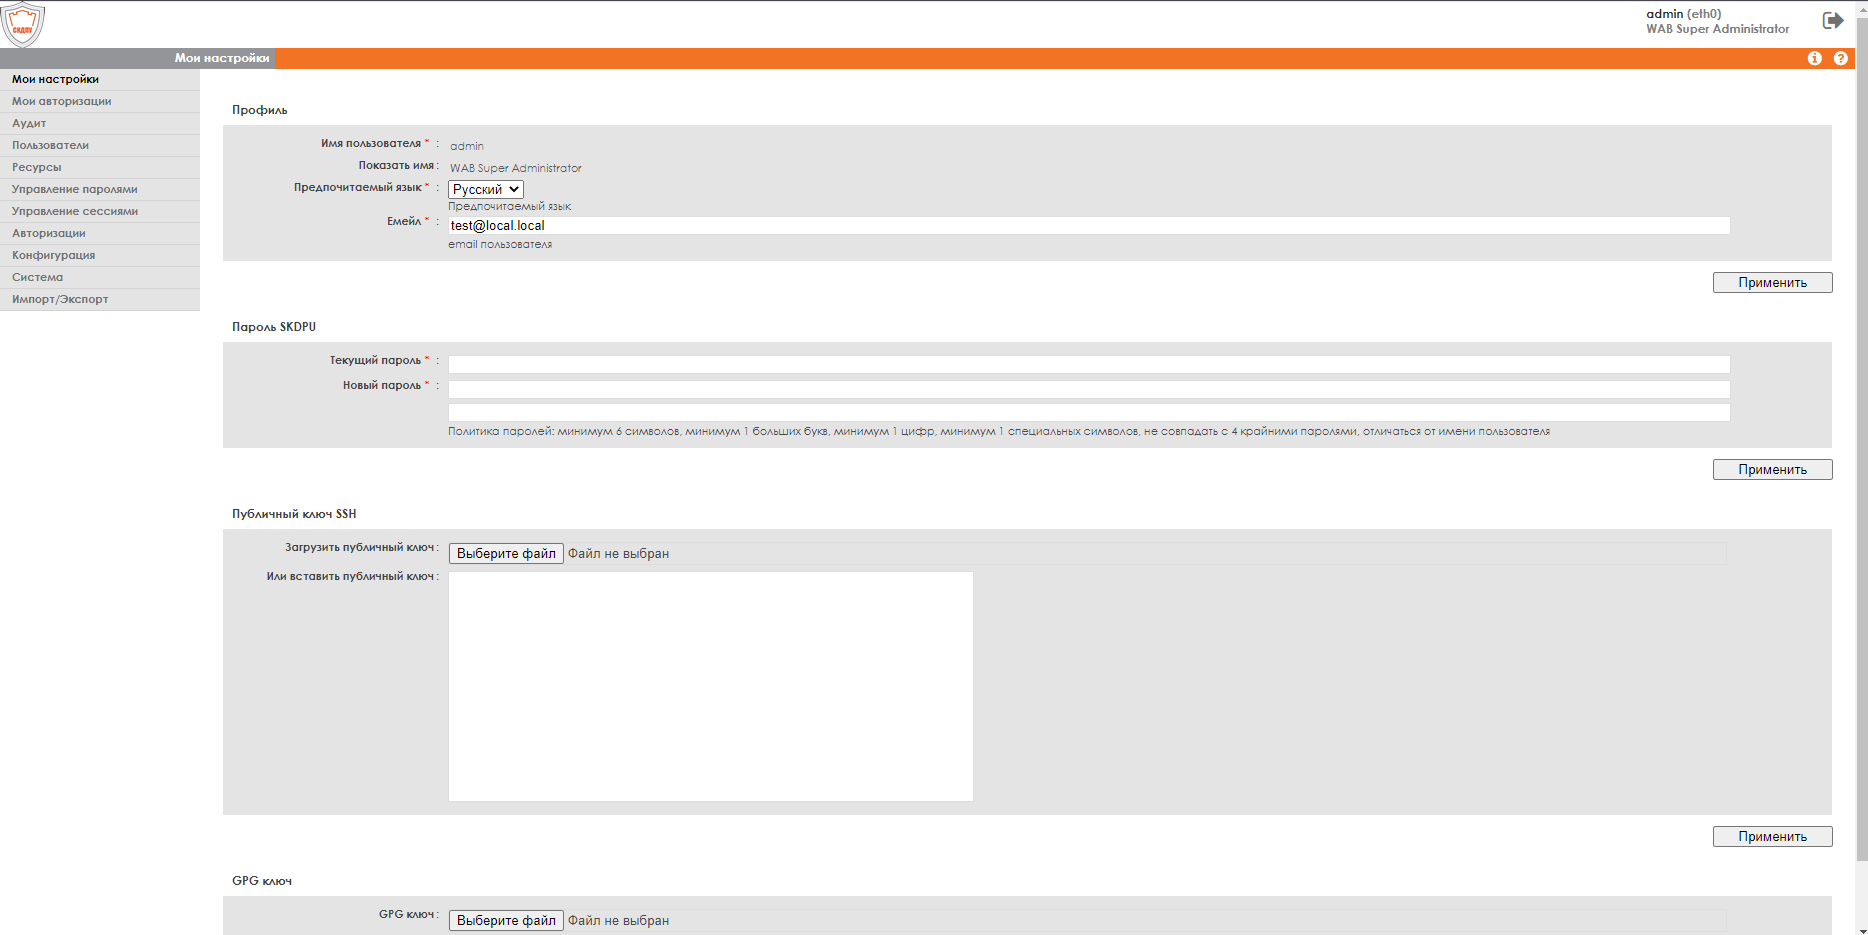
Task: Open the help question mark icon
Action: pyautogui.click(x=1841, y=59)
